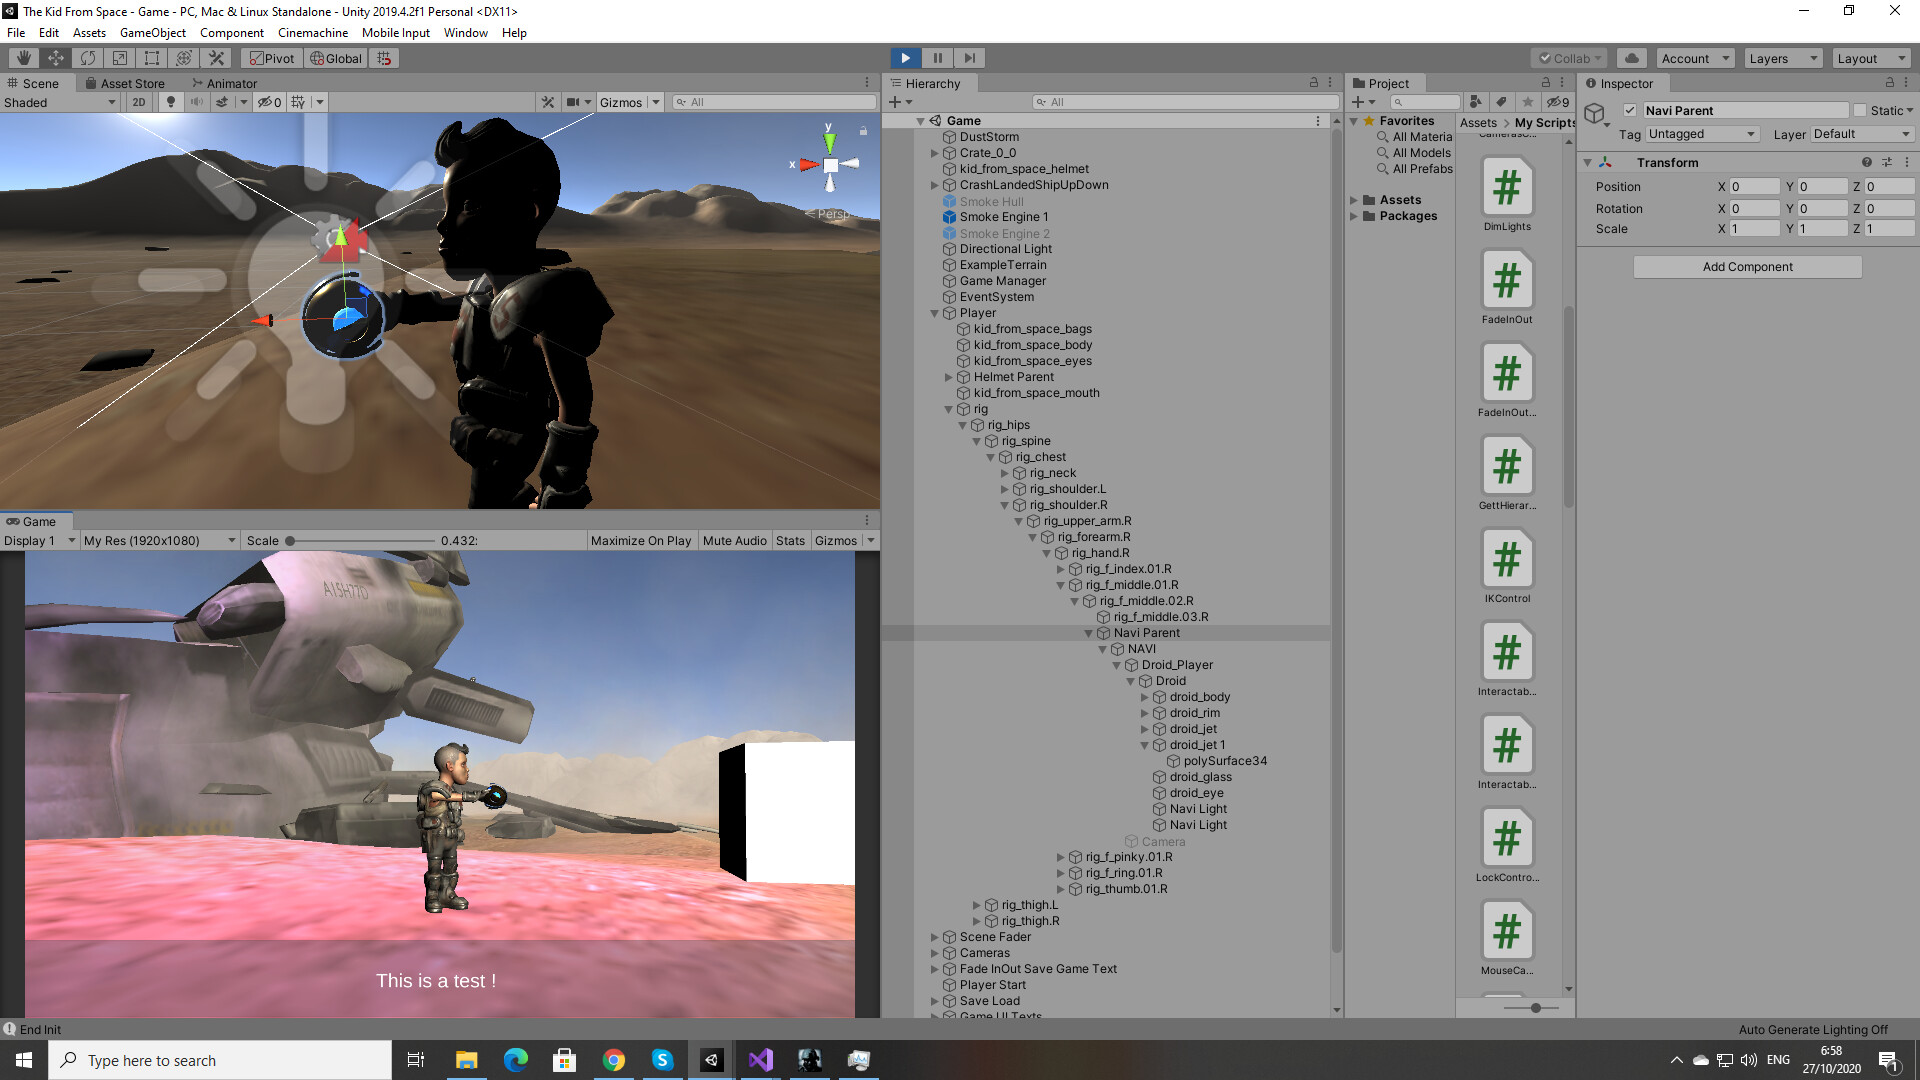Select the Rect tool
Screen dimensions: 1920x1080
(152, 58)
